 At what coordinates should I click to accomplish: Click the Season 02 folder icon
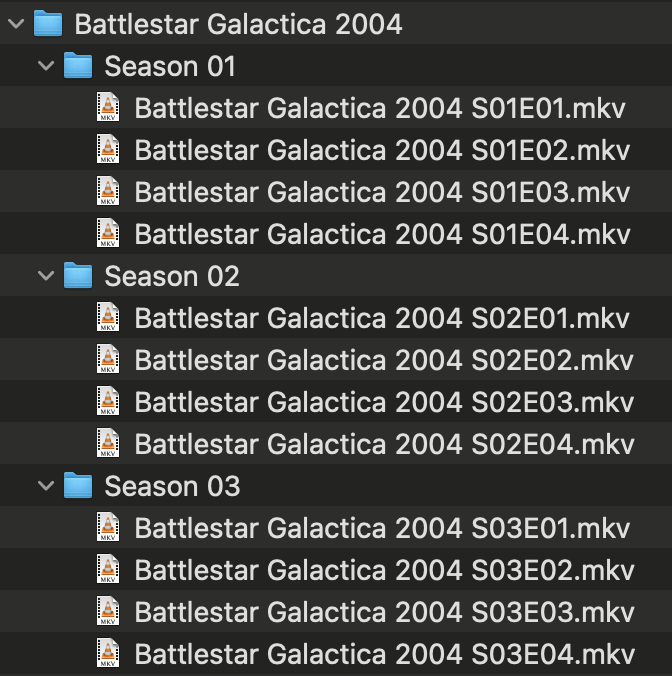78,275
